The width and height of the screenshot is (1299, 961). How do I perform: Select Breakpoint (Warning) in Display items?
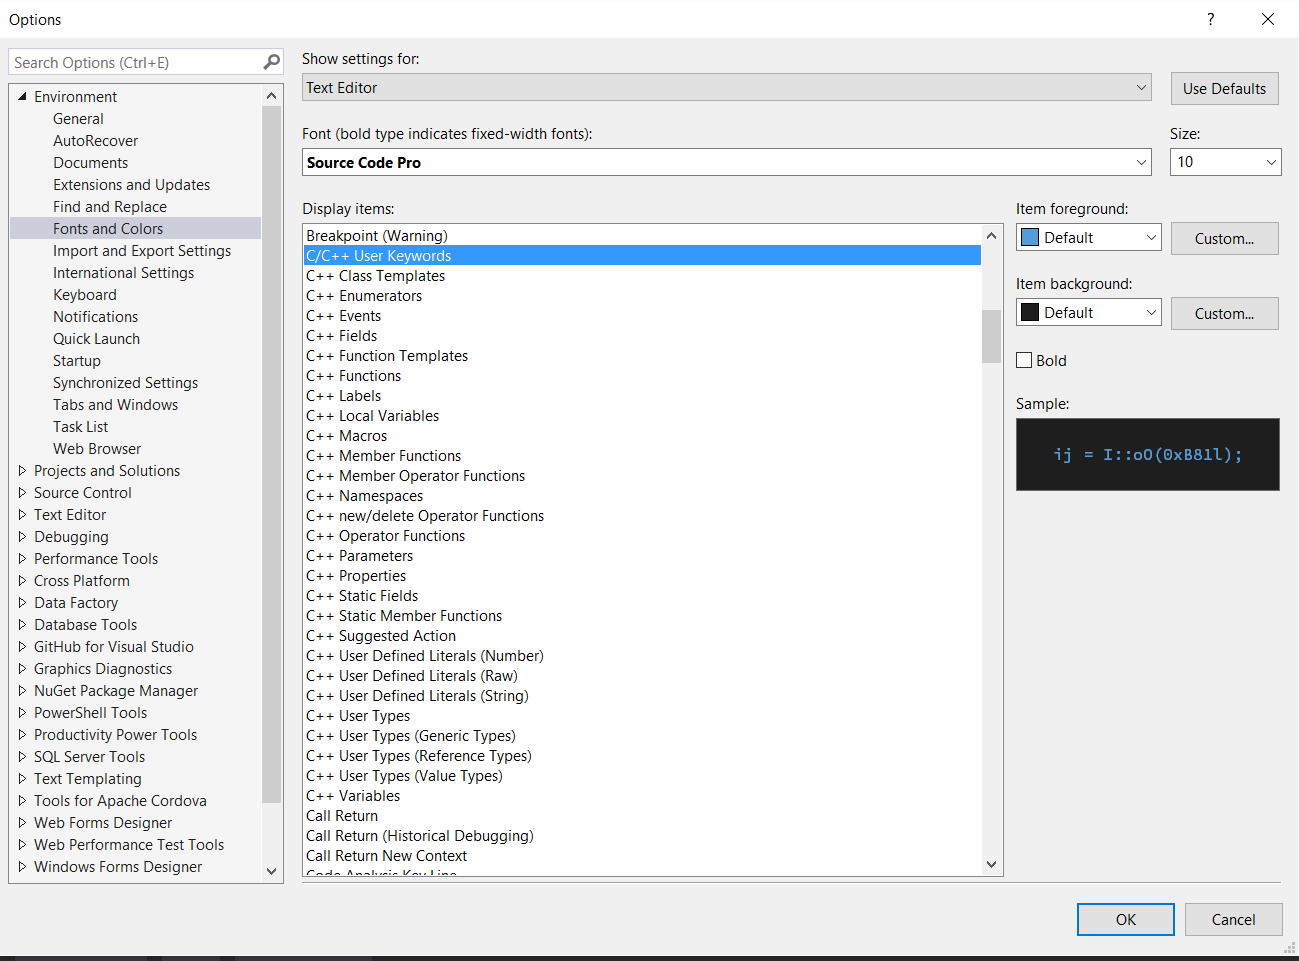378,235
